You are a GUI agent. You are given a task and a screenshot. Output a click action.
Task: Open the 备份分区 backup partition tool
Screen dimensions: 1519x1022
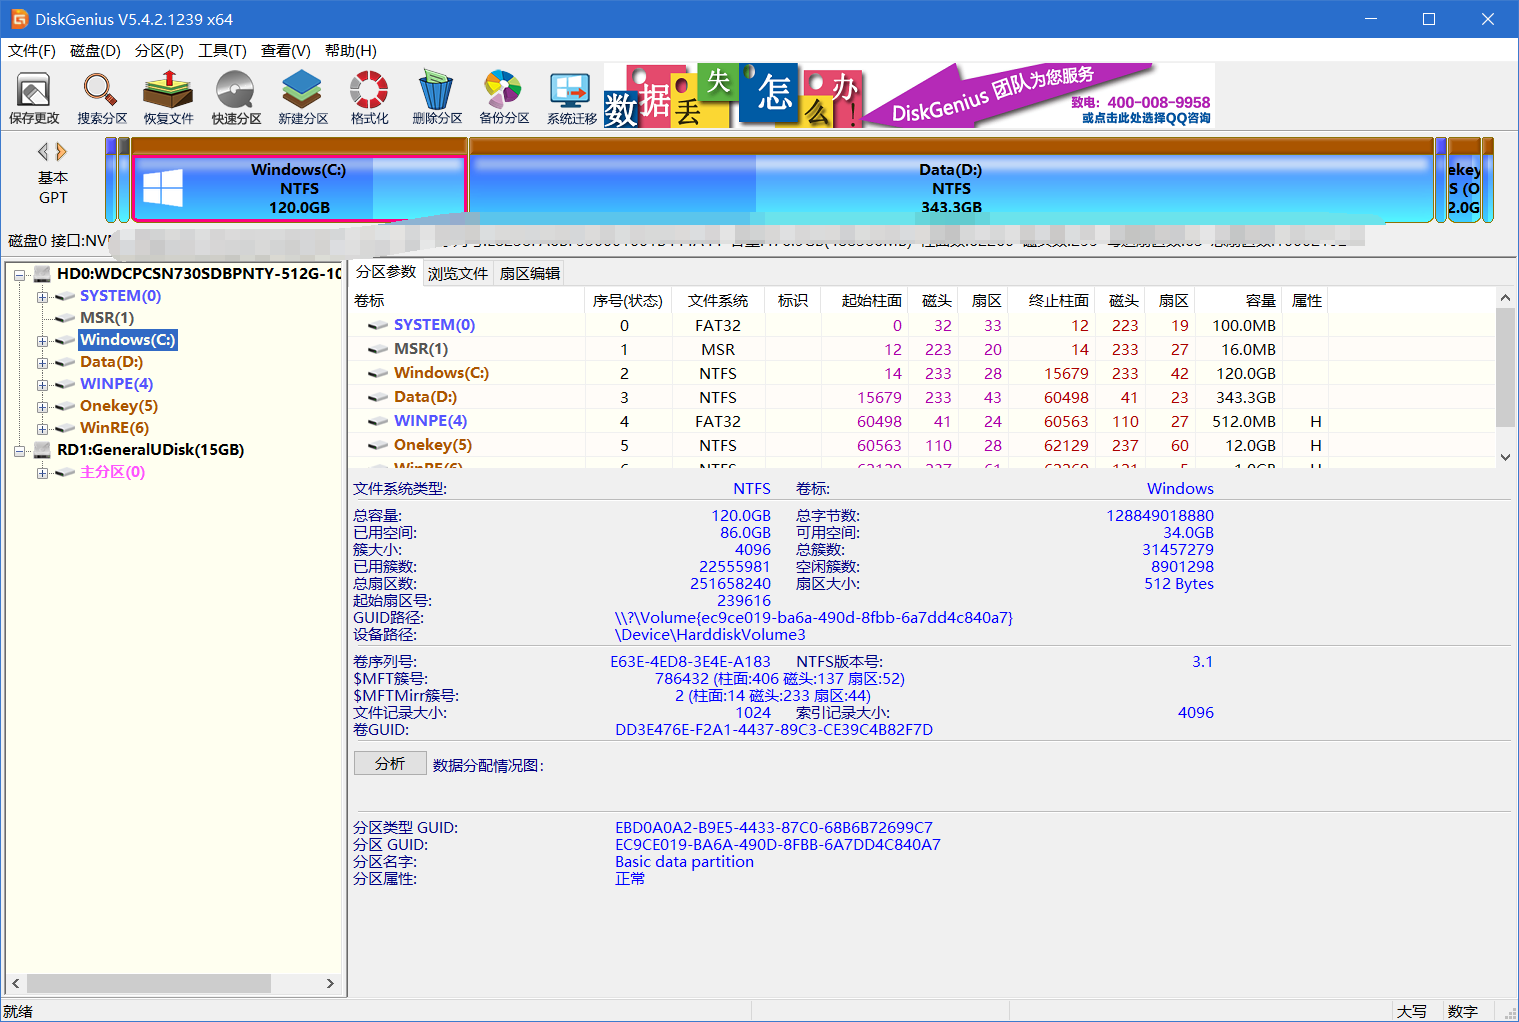pos(503,97)
